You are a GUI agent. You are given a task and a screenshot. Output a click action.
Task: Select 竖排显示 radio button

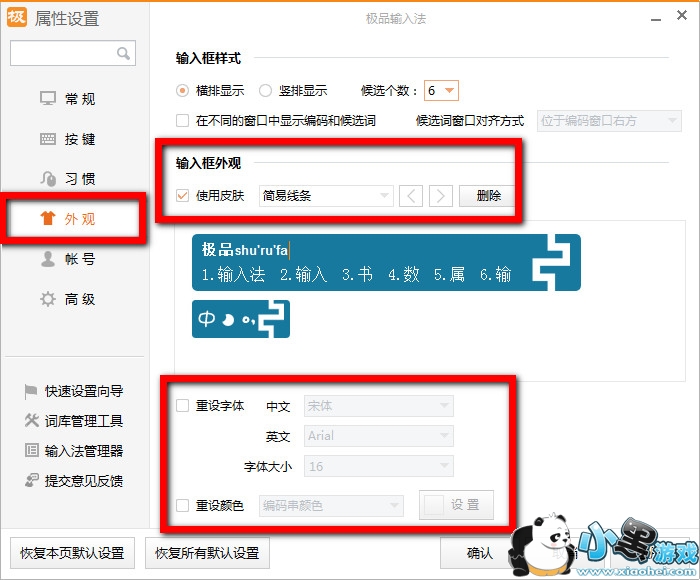pyautogui.click(x=265, y=91)
